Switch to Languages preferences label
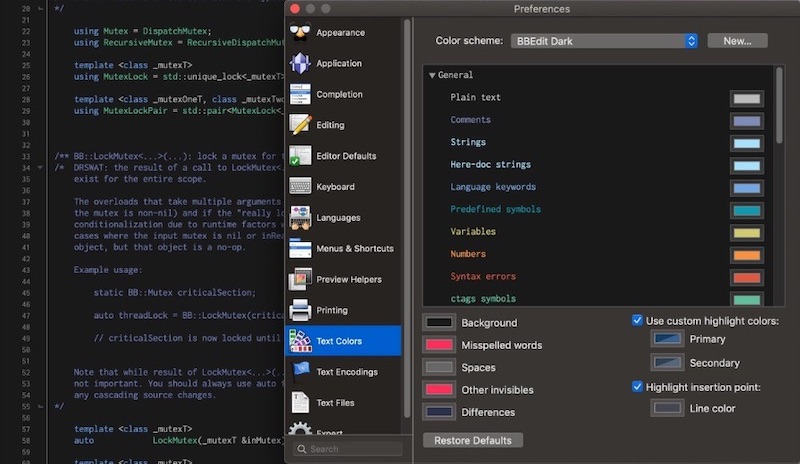800x464 pixels. [x=338, y=218]
